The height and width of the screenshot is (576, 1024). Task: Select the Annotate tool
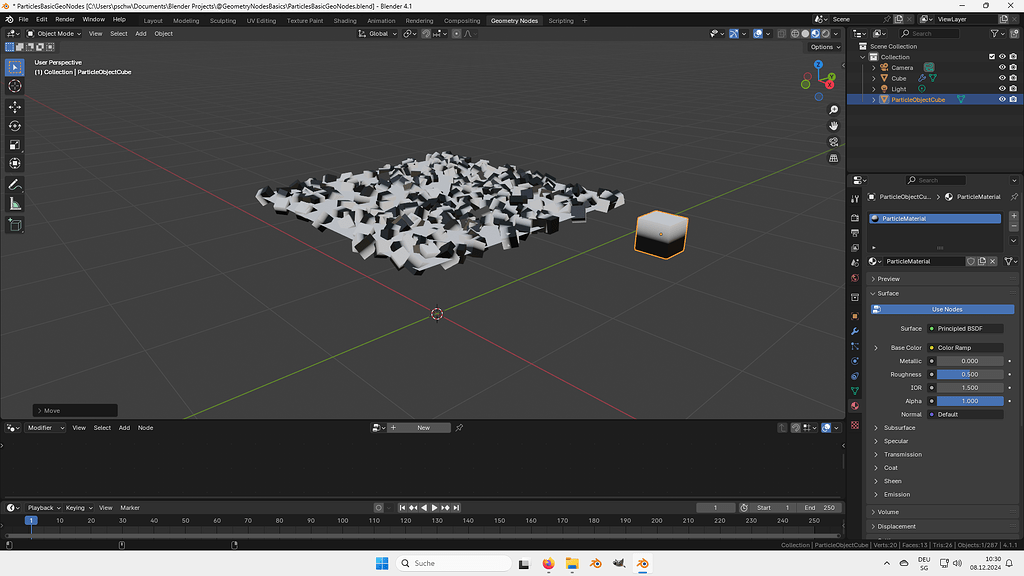pos(14,185)
